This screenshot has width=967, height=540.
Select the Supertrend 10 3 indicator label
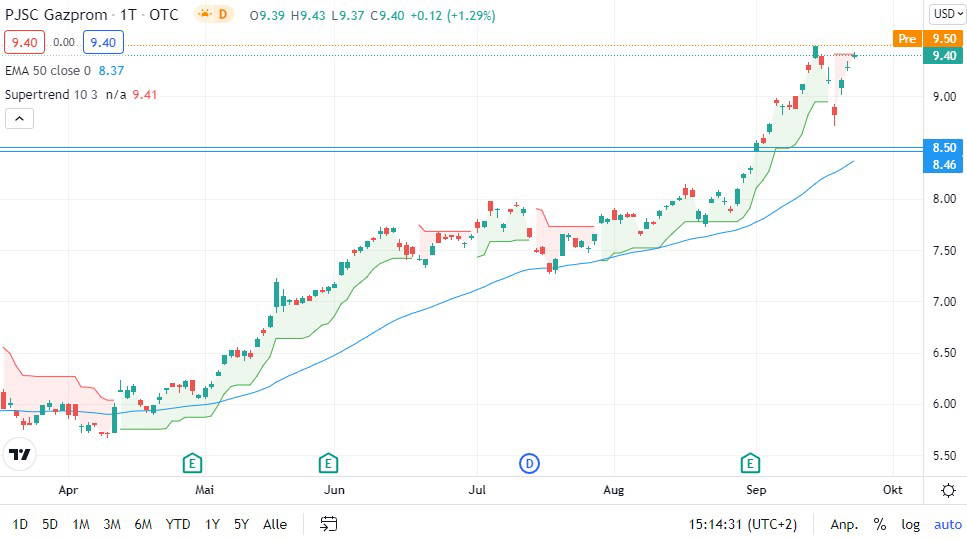coord(51,95)
